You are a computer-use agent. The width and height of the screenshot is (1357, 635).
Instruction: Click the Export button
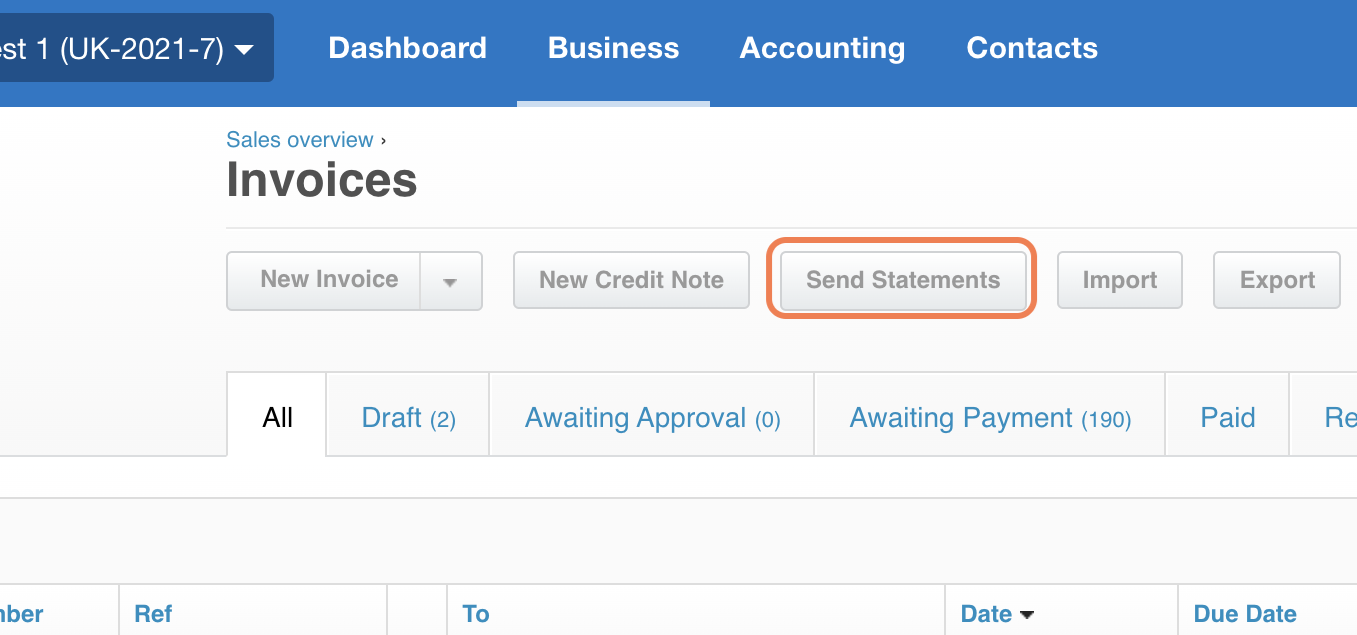pos(1277,281)
